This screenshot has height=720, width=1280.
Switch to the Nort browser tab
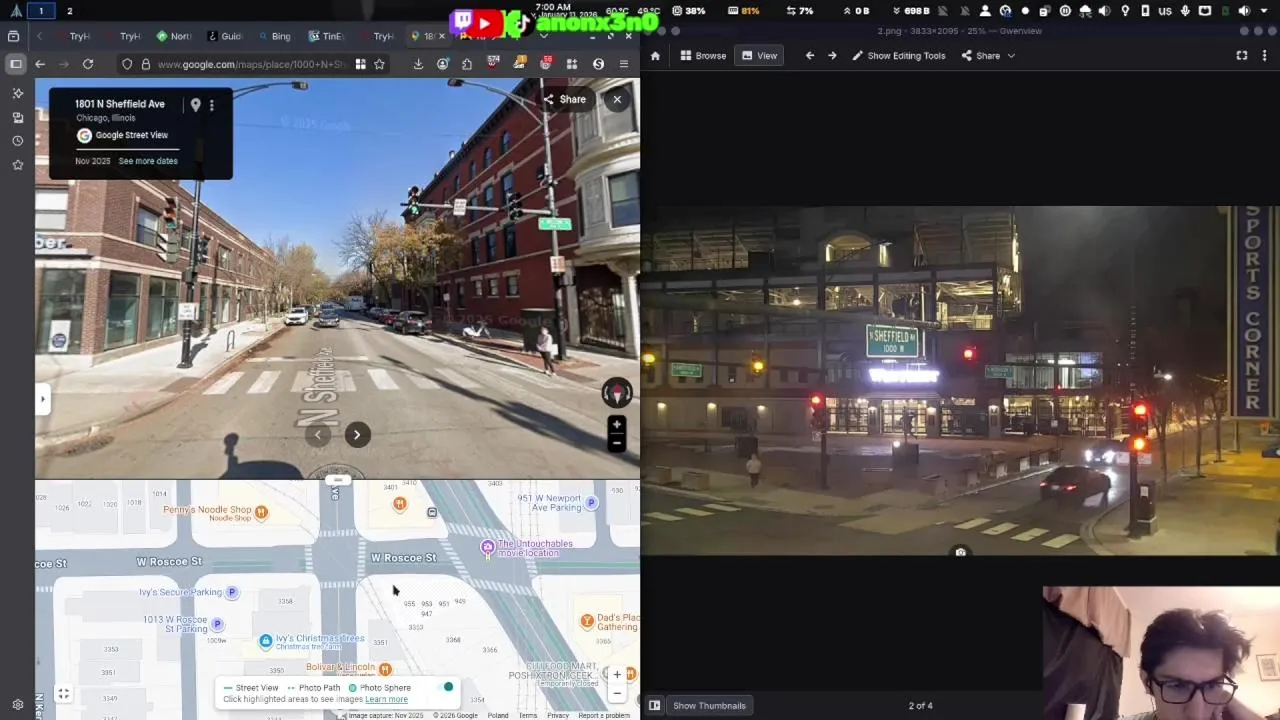click(x=173, y=36)
